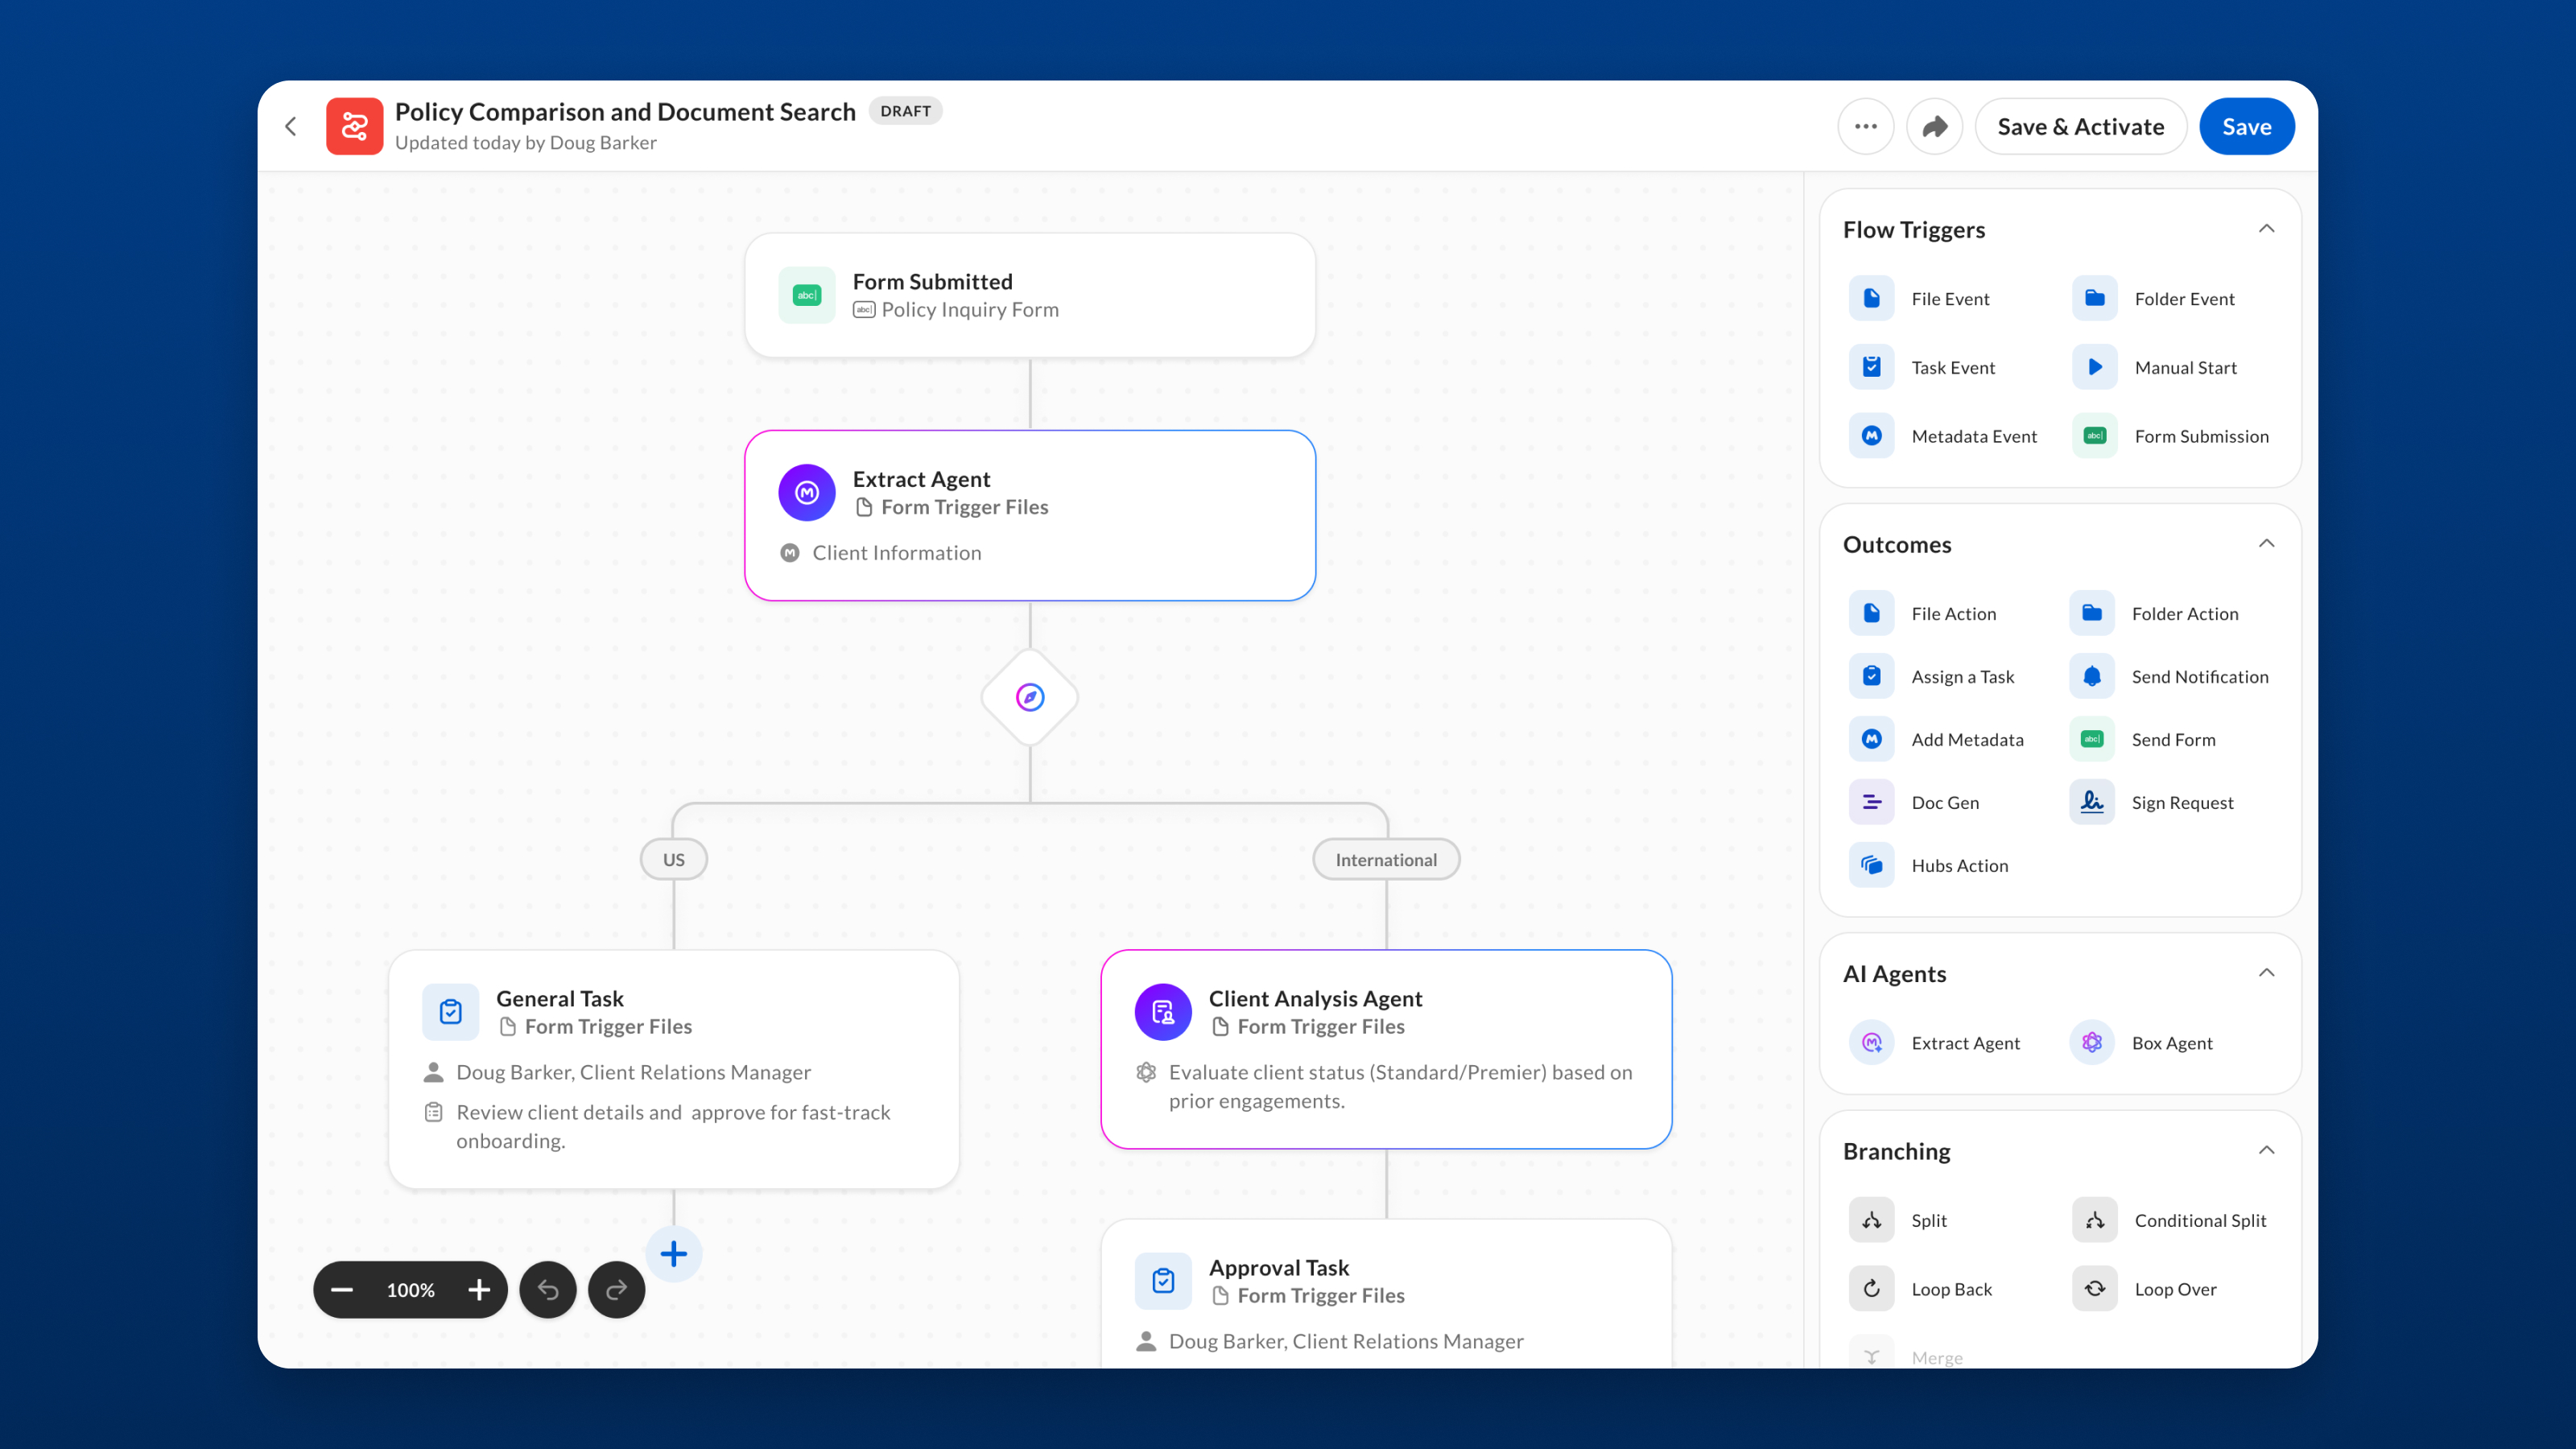Open the Form Submitted trigger node

(1030, 295)
